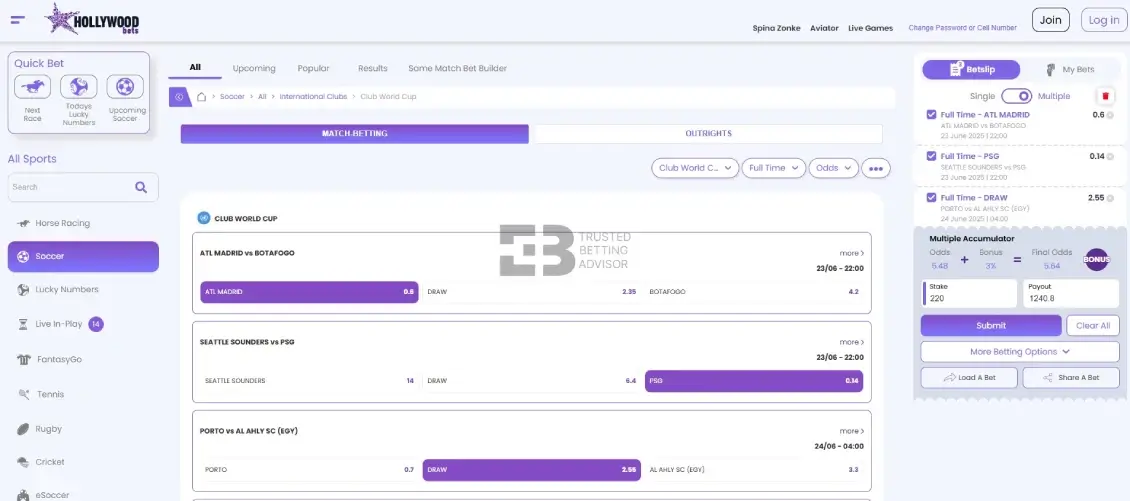
Task: Click the Club World Cup league icon
Action: [x=203, y=218]
